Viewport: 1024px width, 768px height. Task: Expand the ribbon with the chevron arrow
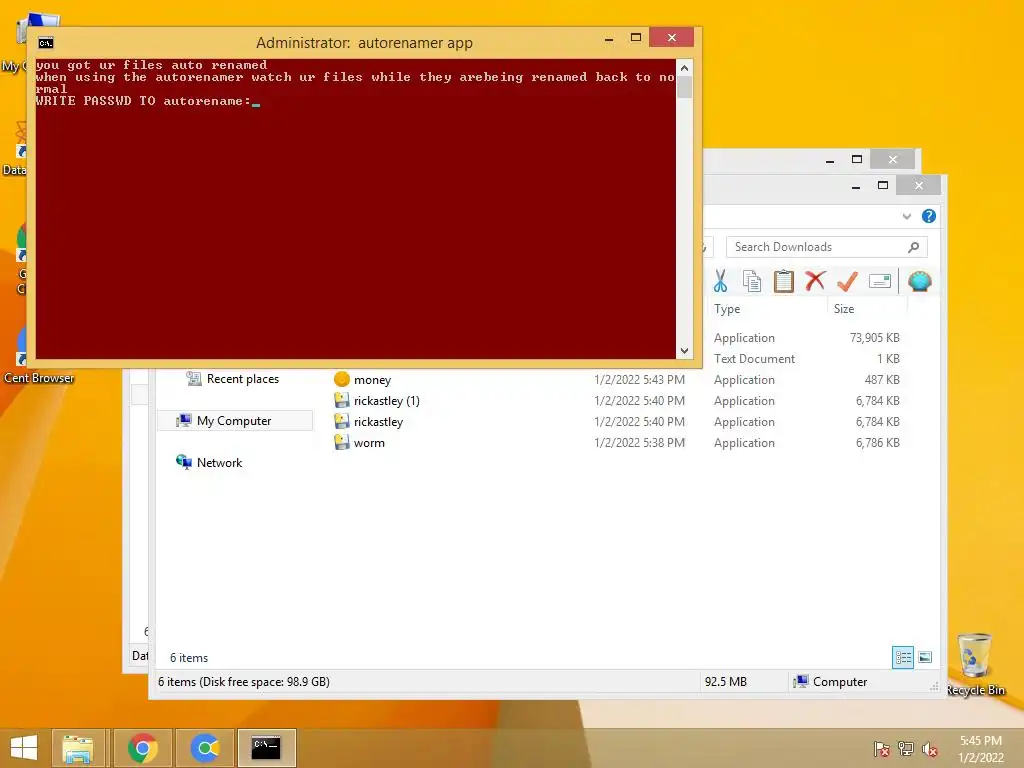click(x=906, y=216)
